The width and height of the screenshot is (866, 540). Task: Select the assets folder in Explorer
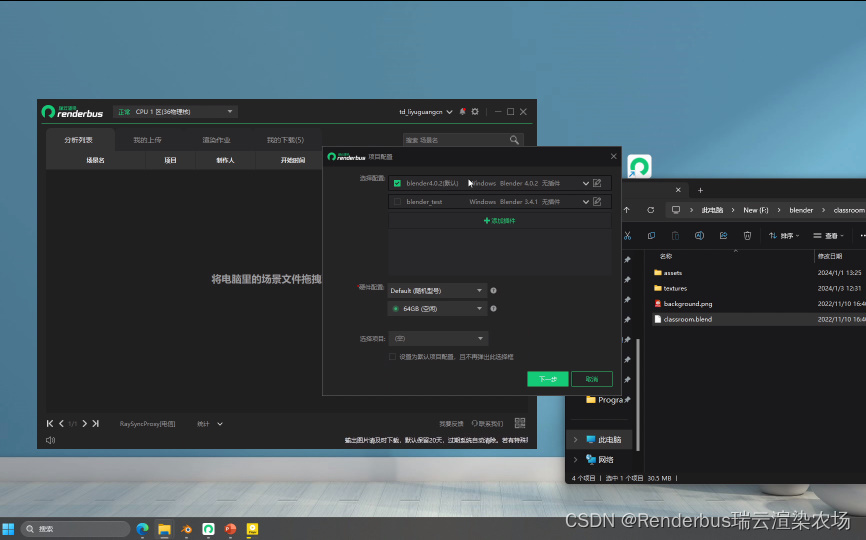pos(673,273)
